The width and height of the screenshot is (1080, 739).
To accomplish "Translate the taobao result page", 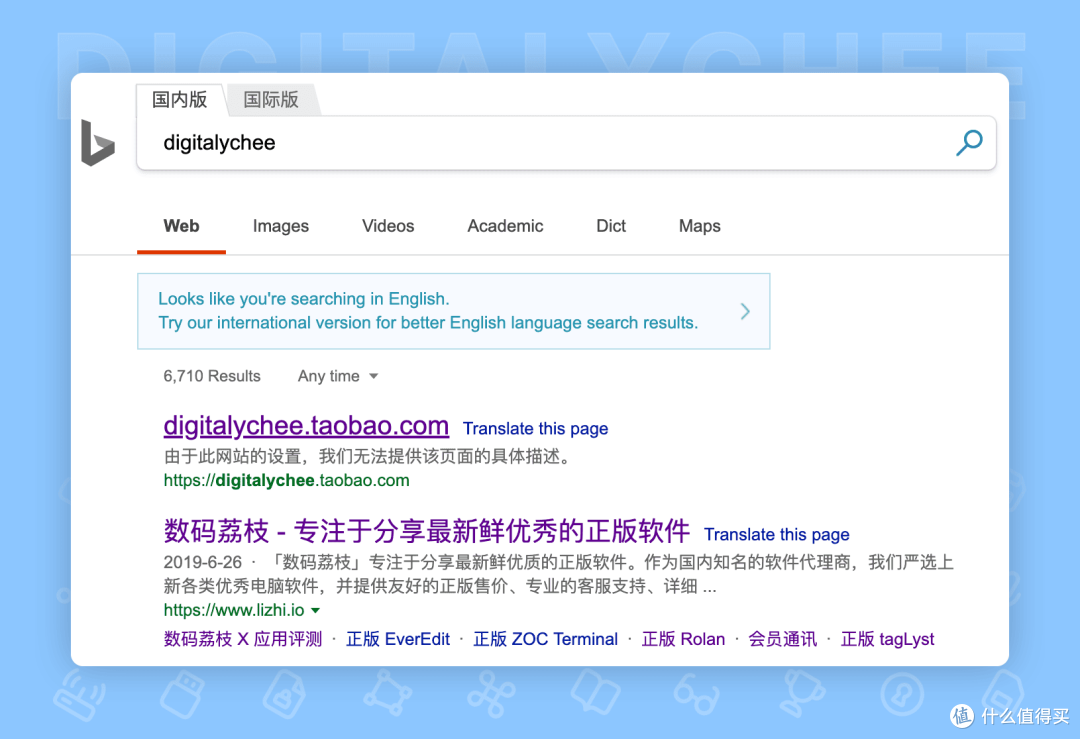I will pos(535,428).
